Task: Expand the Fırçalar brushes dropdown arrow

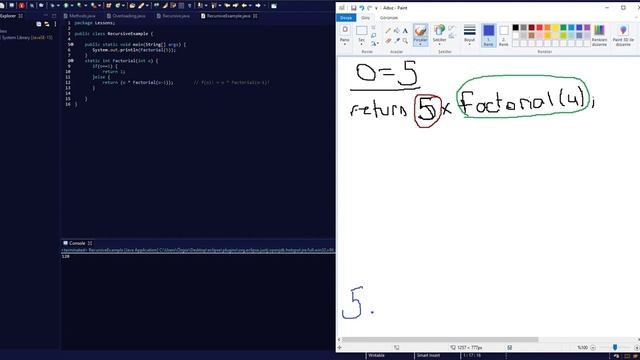Action: pyautogui.click(x=420, y=44)
